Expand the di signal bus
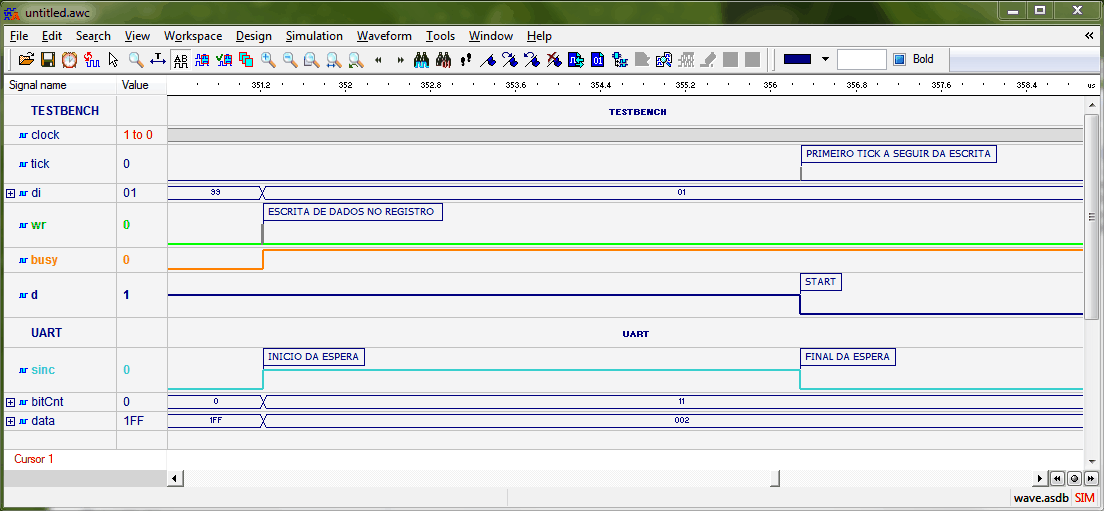This screenshot has height=511, width=1104. pyautogui.click(x=11, y=194)
